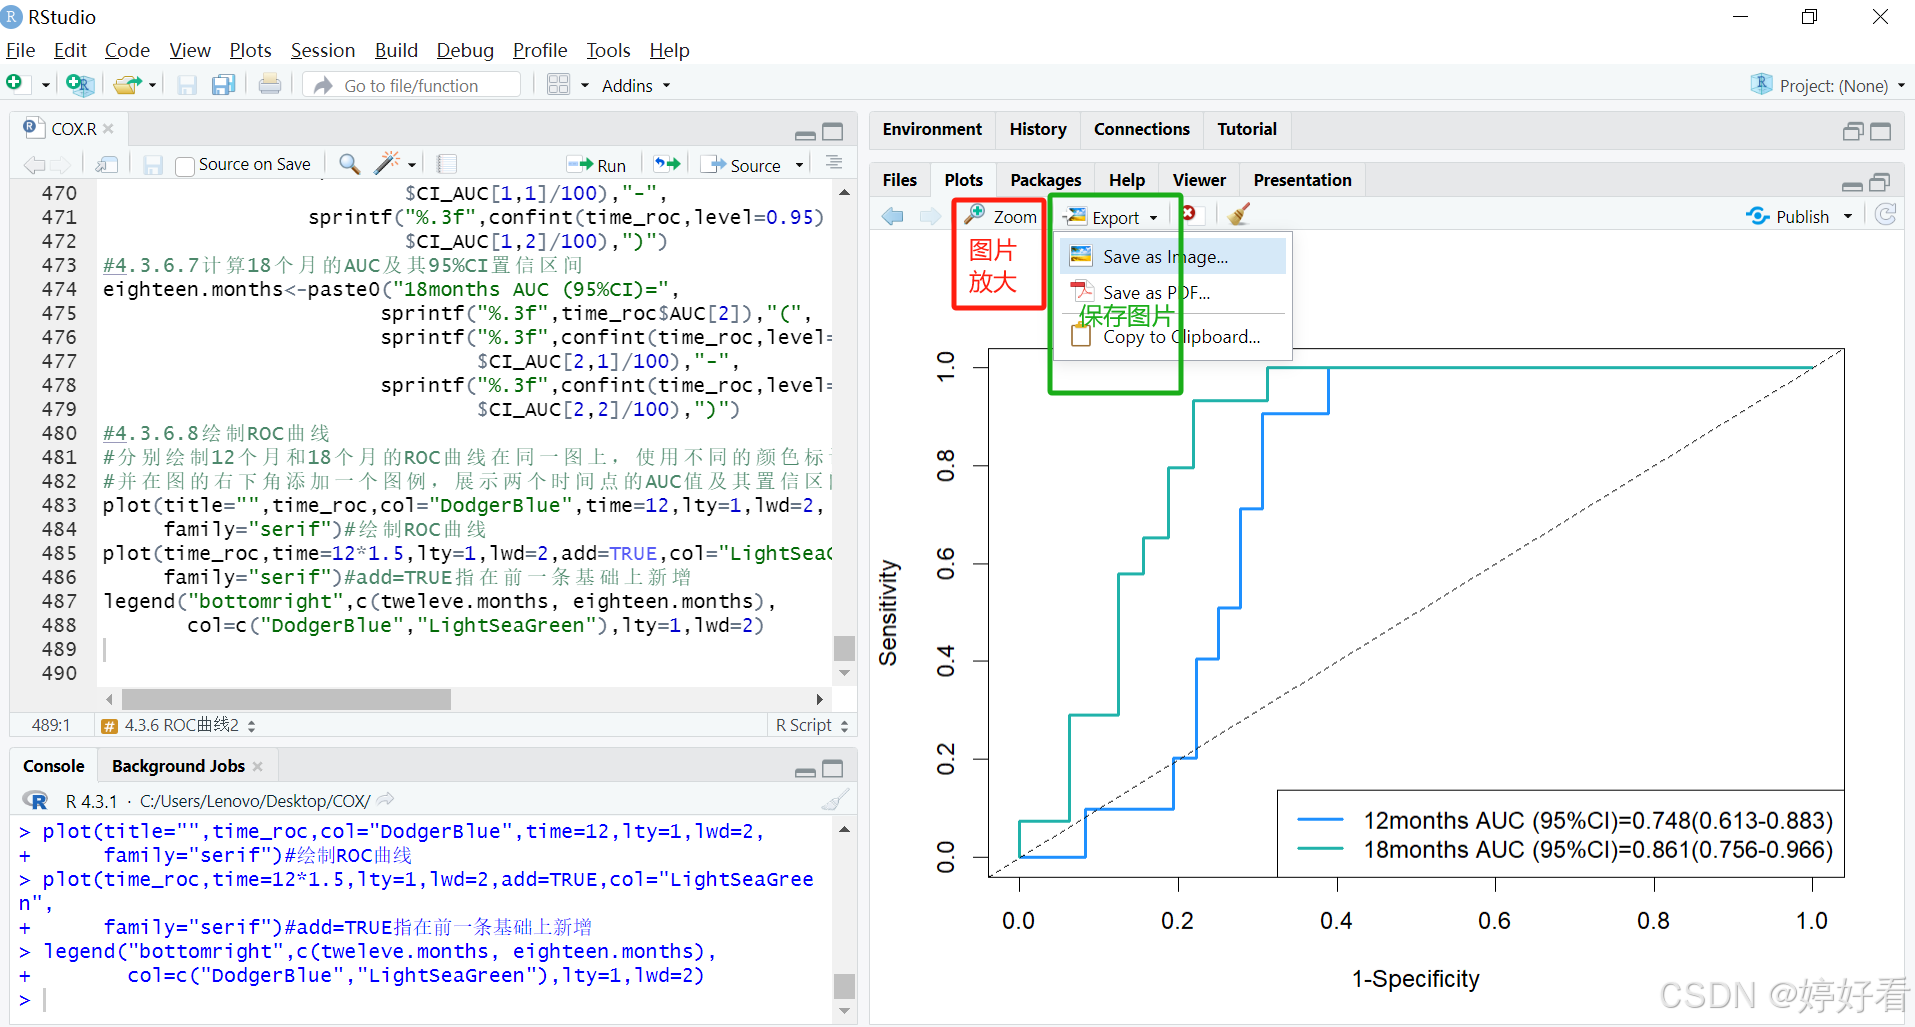The height and width of the screenshot is (1027, 1915).
Task: Click the Publish button
Action: [1789, 216]
